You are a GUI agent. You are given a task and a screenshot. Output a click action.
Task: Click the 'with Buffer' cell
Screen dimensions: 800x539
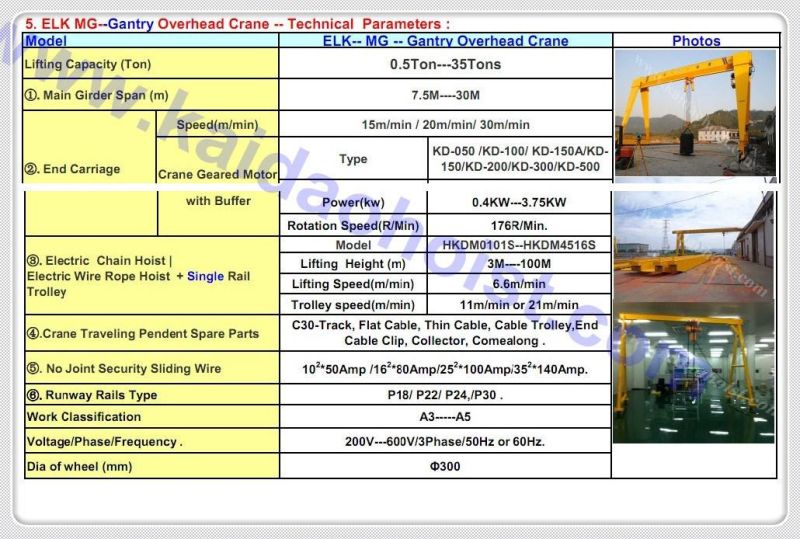click(218, 201)
